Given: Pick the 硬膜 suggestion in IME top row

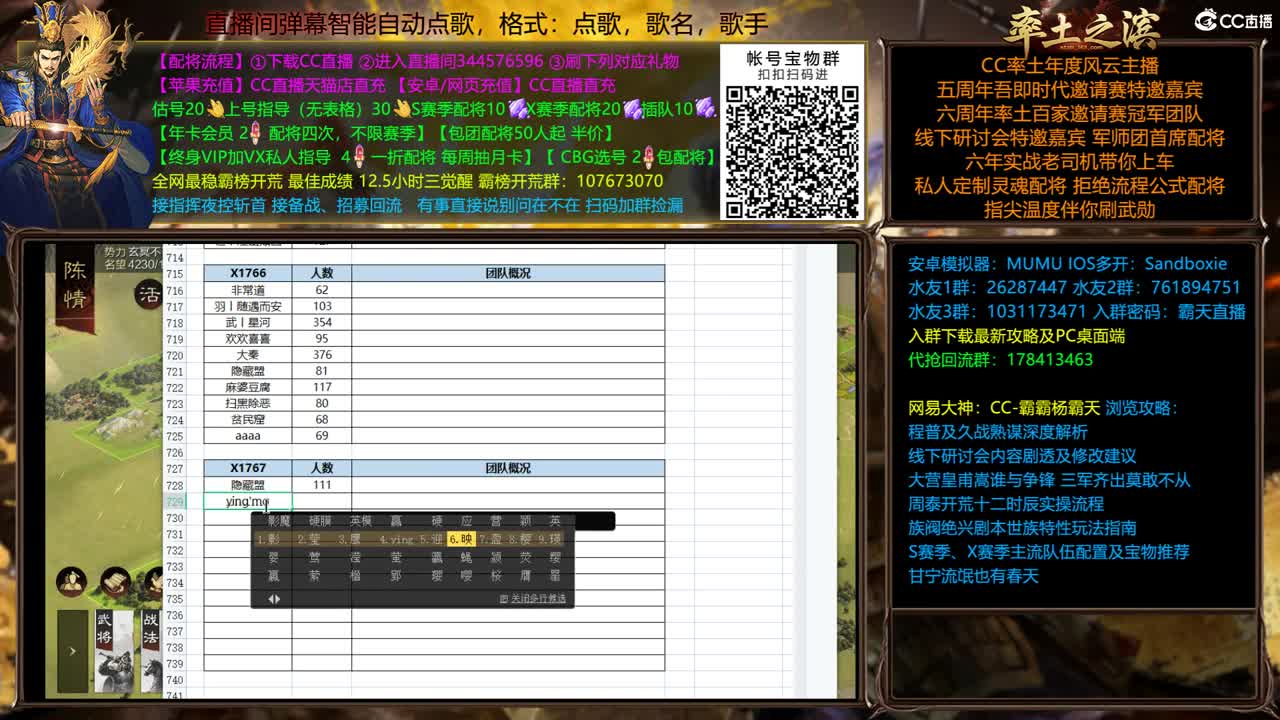Looking at the screenshot, I should pyautogui.click(x=320, y=521).
